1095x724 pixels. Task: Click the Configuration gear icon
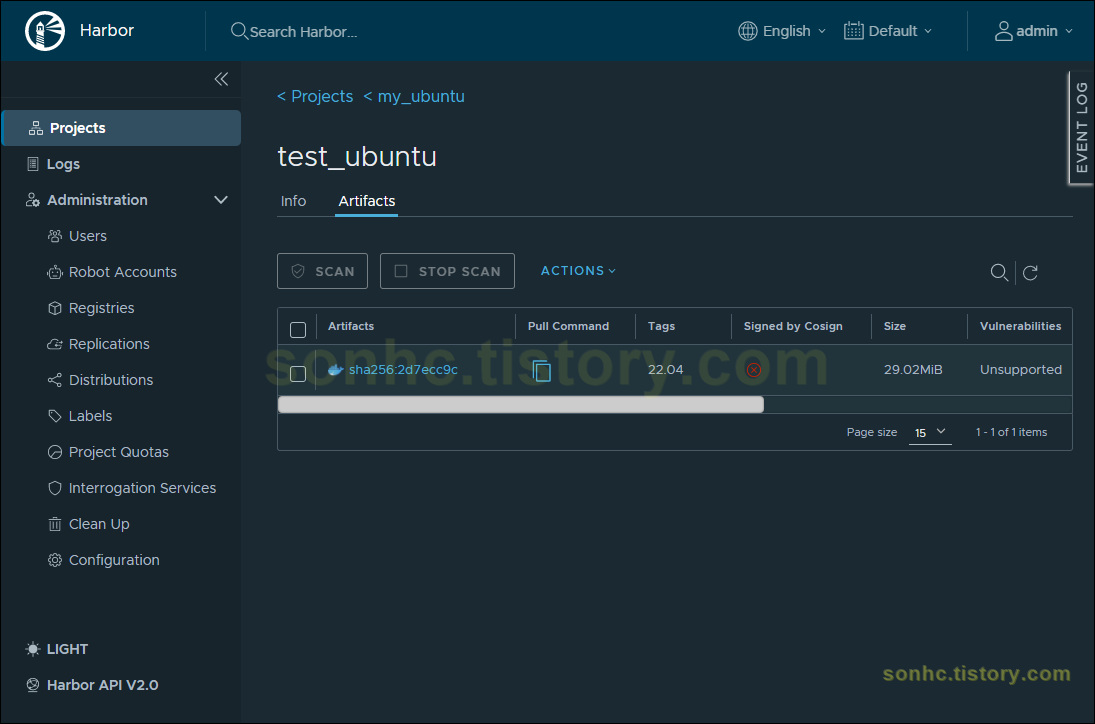click(54, 560)
